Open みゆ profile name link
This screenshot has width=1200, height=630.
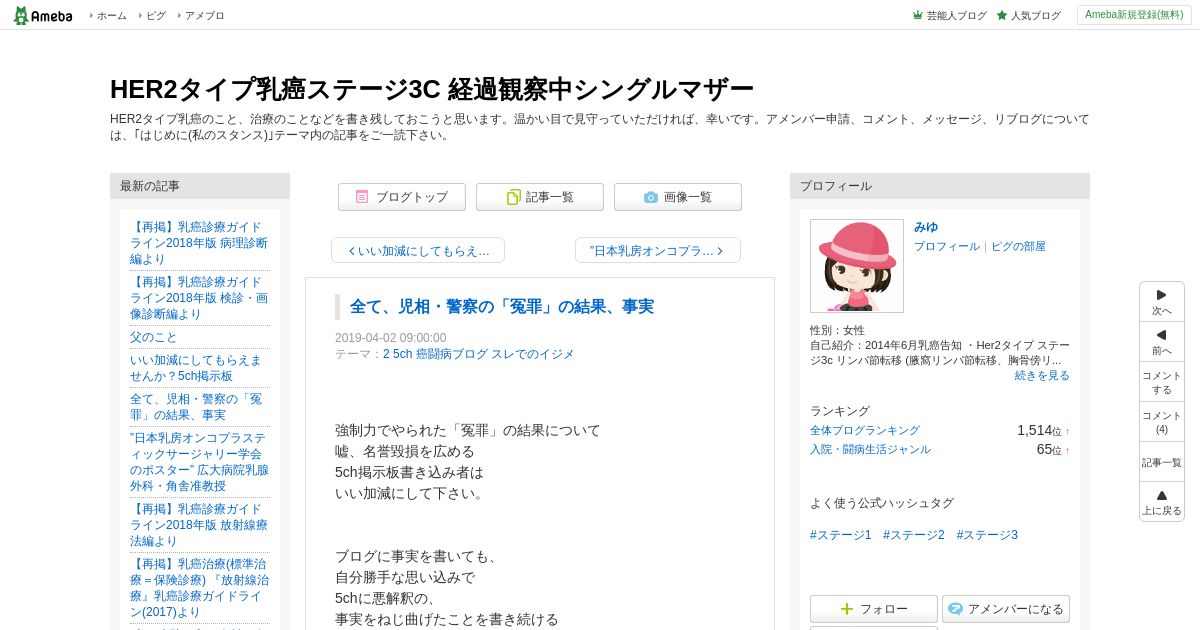click(926, 227)
